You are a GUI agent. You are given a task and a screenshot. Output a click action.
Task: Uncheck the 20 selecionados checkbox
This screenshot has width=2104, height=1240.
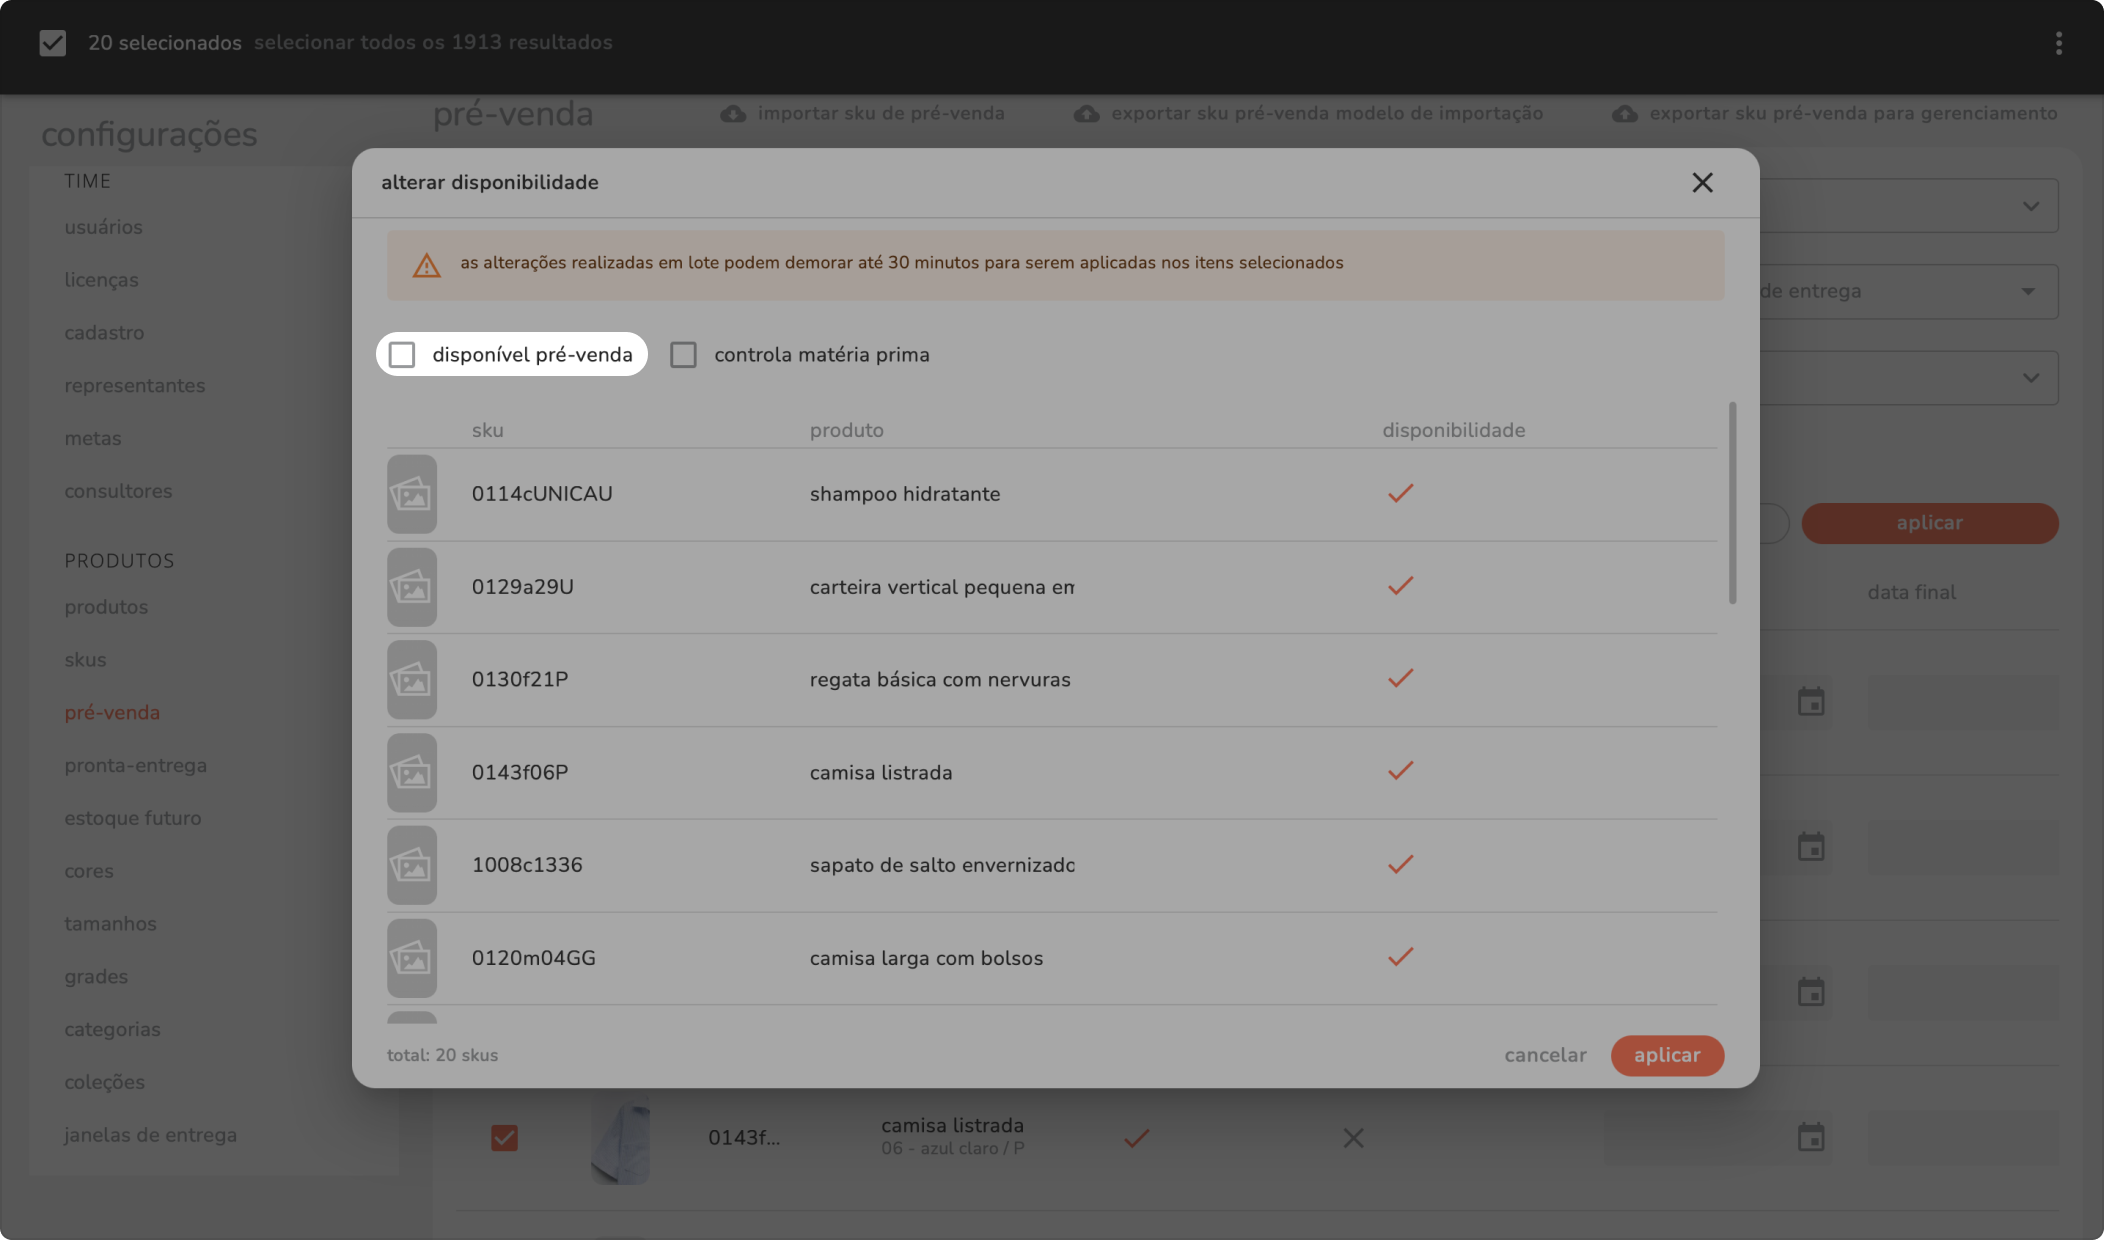[x=53, y=43]
